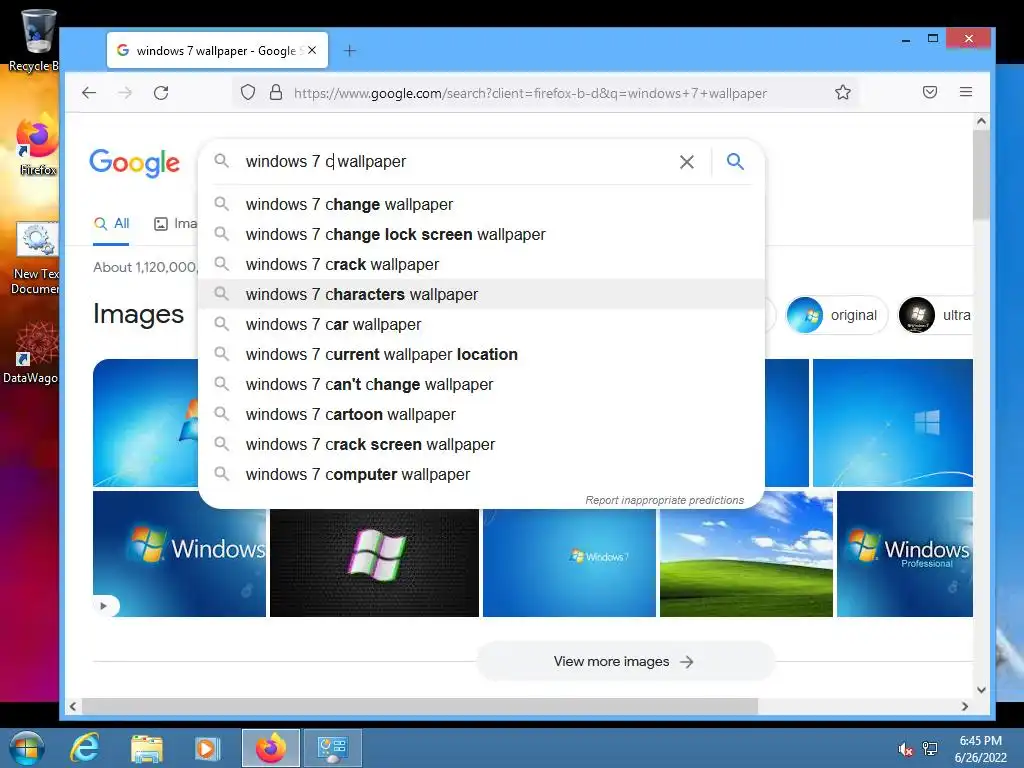The image size is (1024, 768).
Task: Open the small Windows 7 logo blue thumbnail
Action: (x=569, y=562)
